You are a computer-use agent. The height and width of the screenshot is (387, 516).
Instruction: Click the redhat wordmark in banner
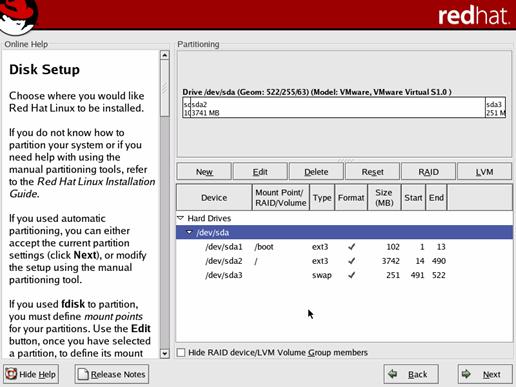click(x=474, y=15)
